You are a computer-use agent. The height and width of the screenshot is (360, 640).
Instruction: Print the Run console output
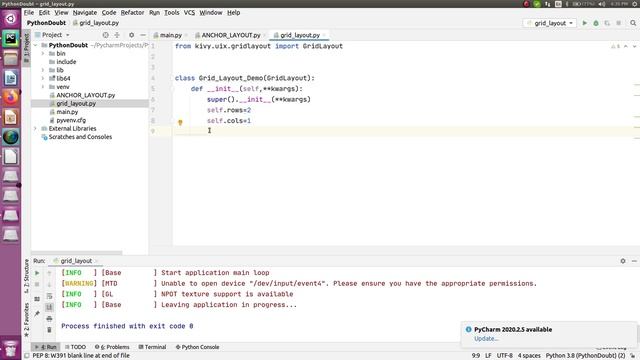pyautogui.click(x=49, y=318)
